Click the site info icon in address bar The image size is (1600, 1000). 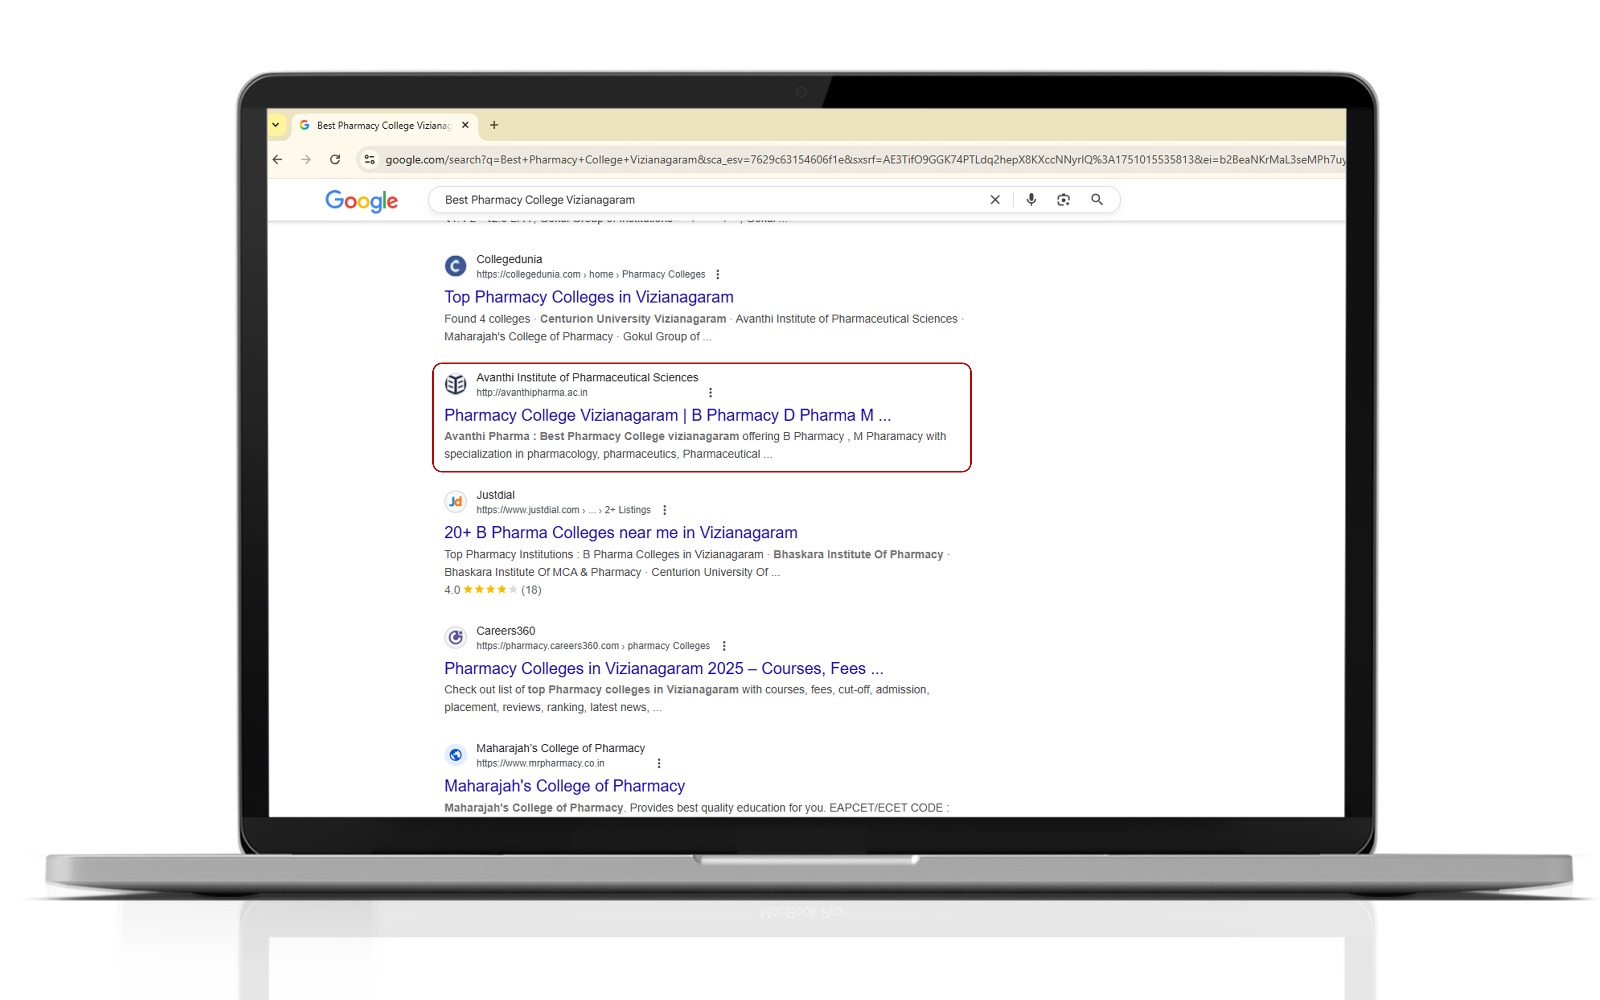[x=369, y=160]
